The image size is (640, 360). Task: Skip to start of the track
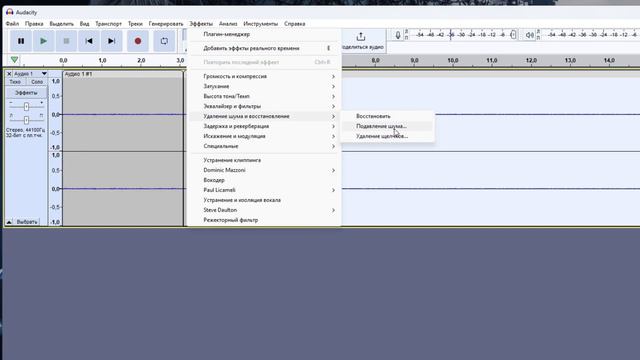click(x=89, y=41)
